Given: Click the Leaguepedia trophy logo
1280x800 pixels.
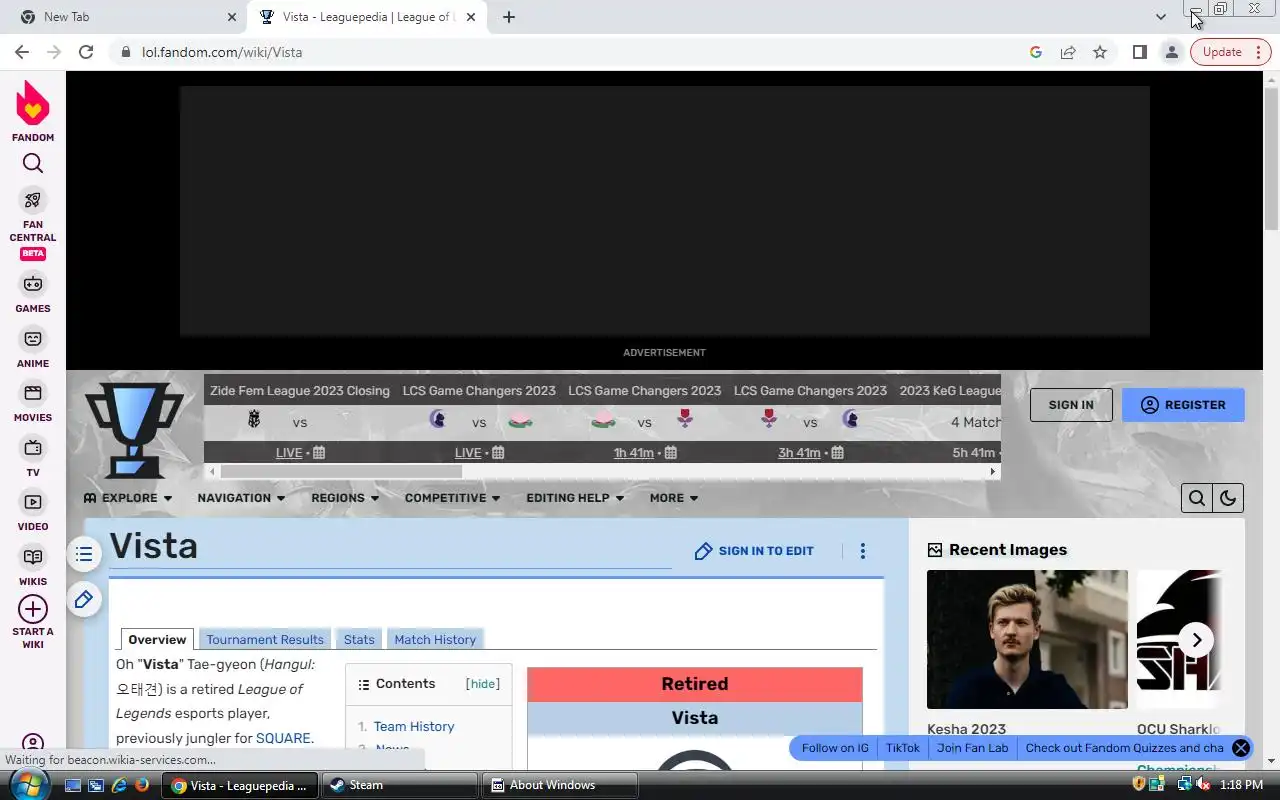Looking at the screenshot, I should [x=134, y=428].
